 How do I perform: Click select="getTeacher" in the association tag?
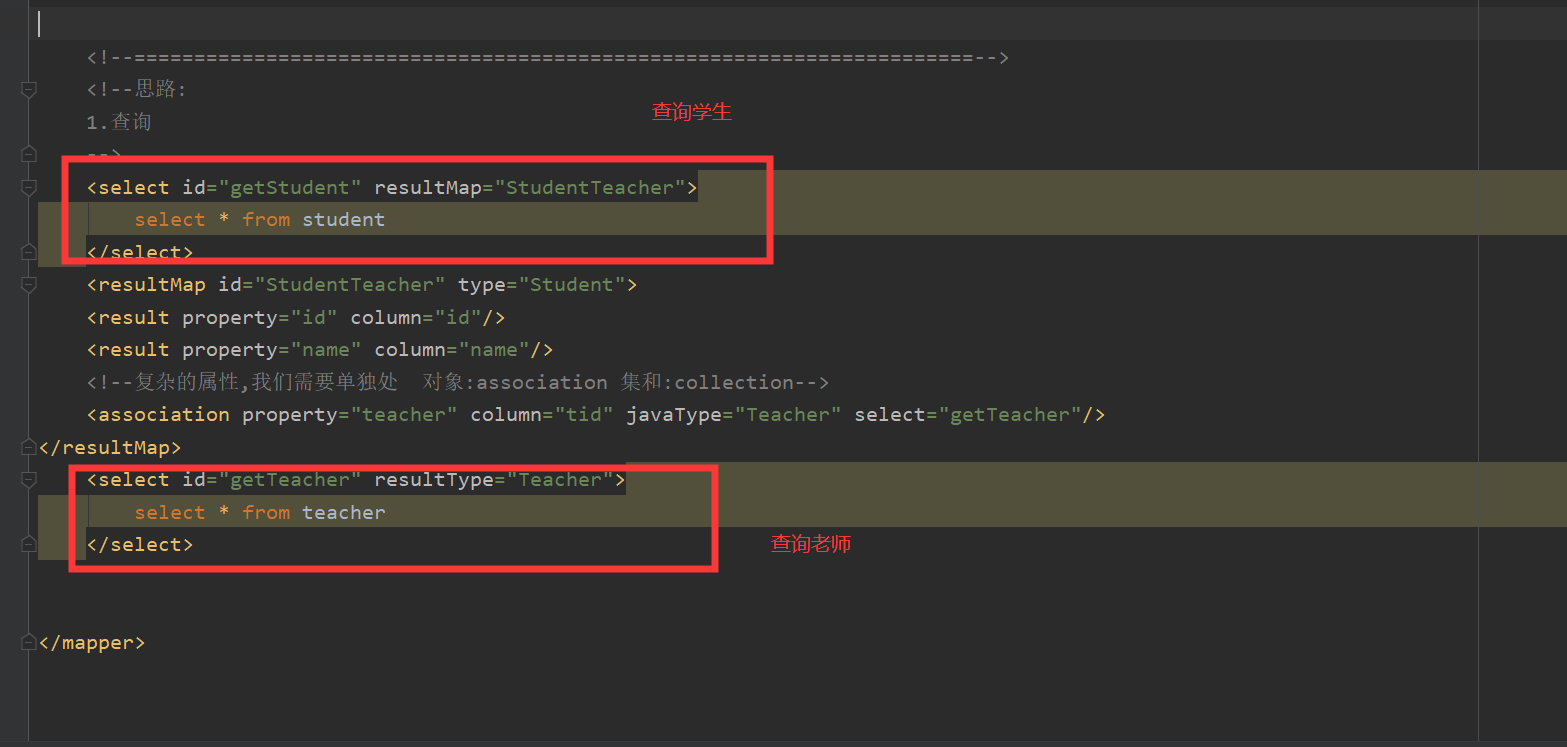pos(968,415)
